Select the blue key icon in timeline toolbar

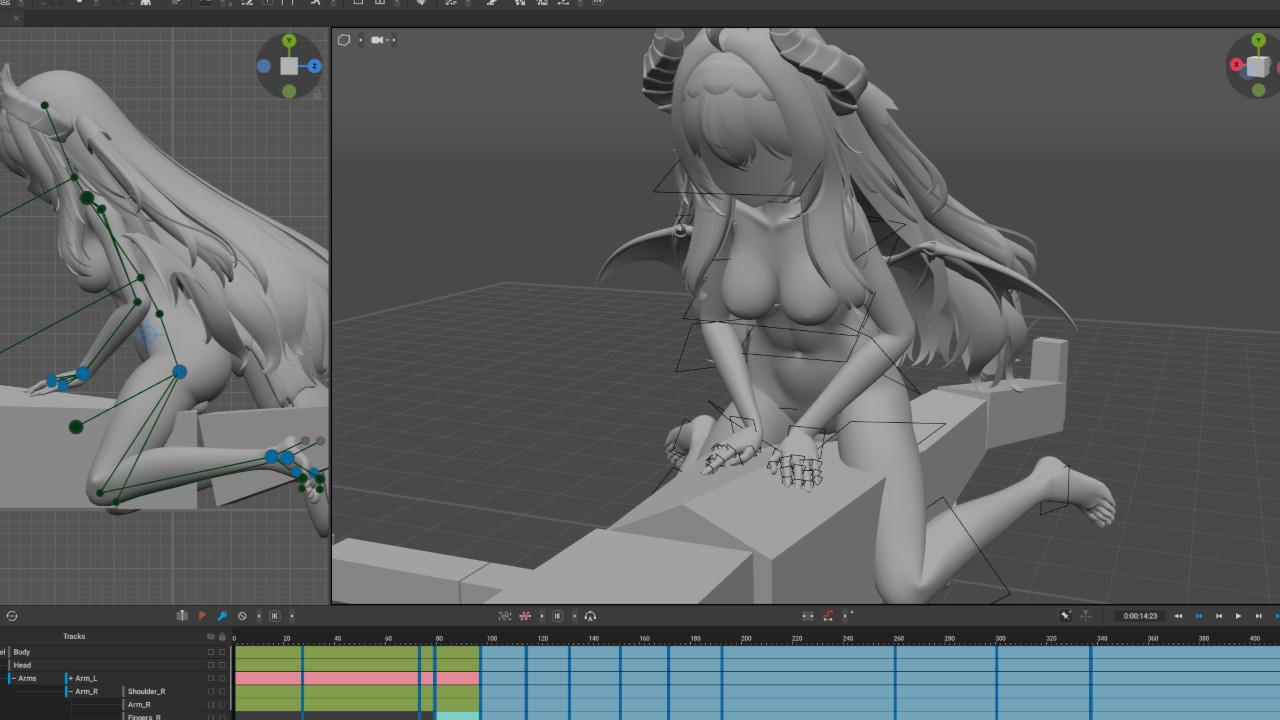pos(222,616)
